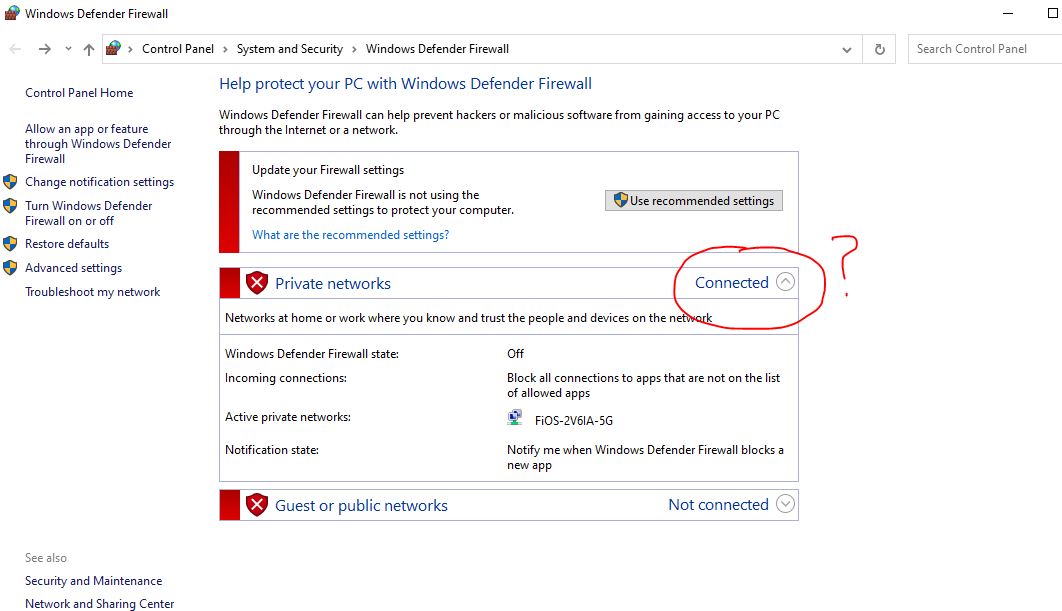Viewport: 1062px width, 611px height.
Task: Click the red shield icon beside Private networks
Action: (x=257, y=282)
